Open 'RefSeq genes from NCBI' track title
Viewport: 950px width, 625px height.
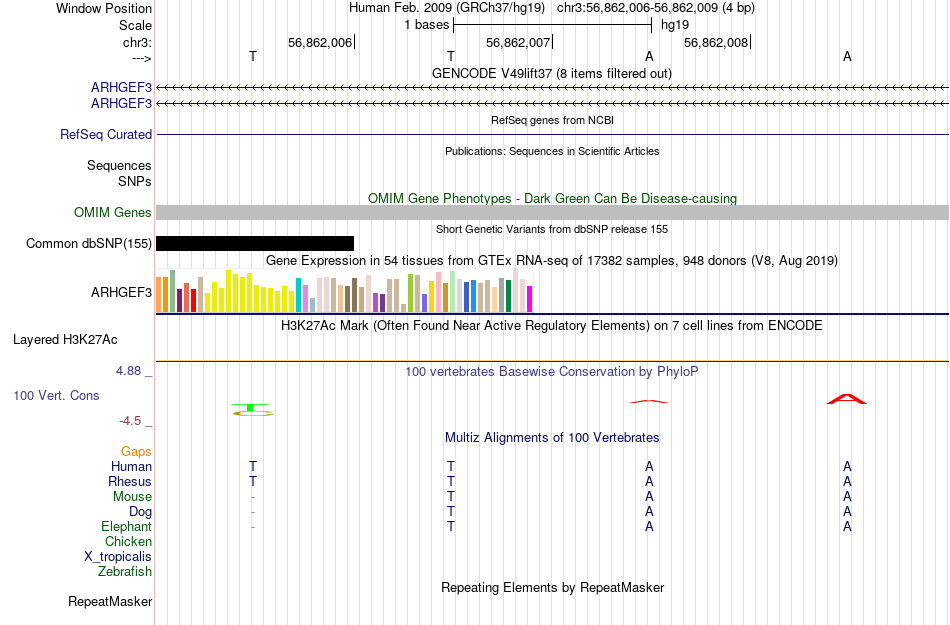click(552, 120)
